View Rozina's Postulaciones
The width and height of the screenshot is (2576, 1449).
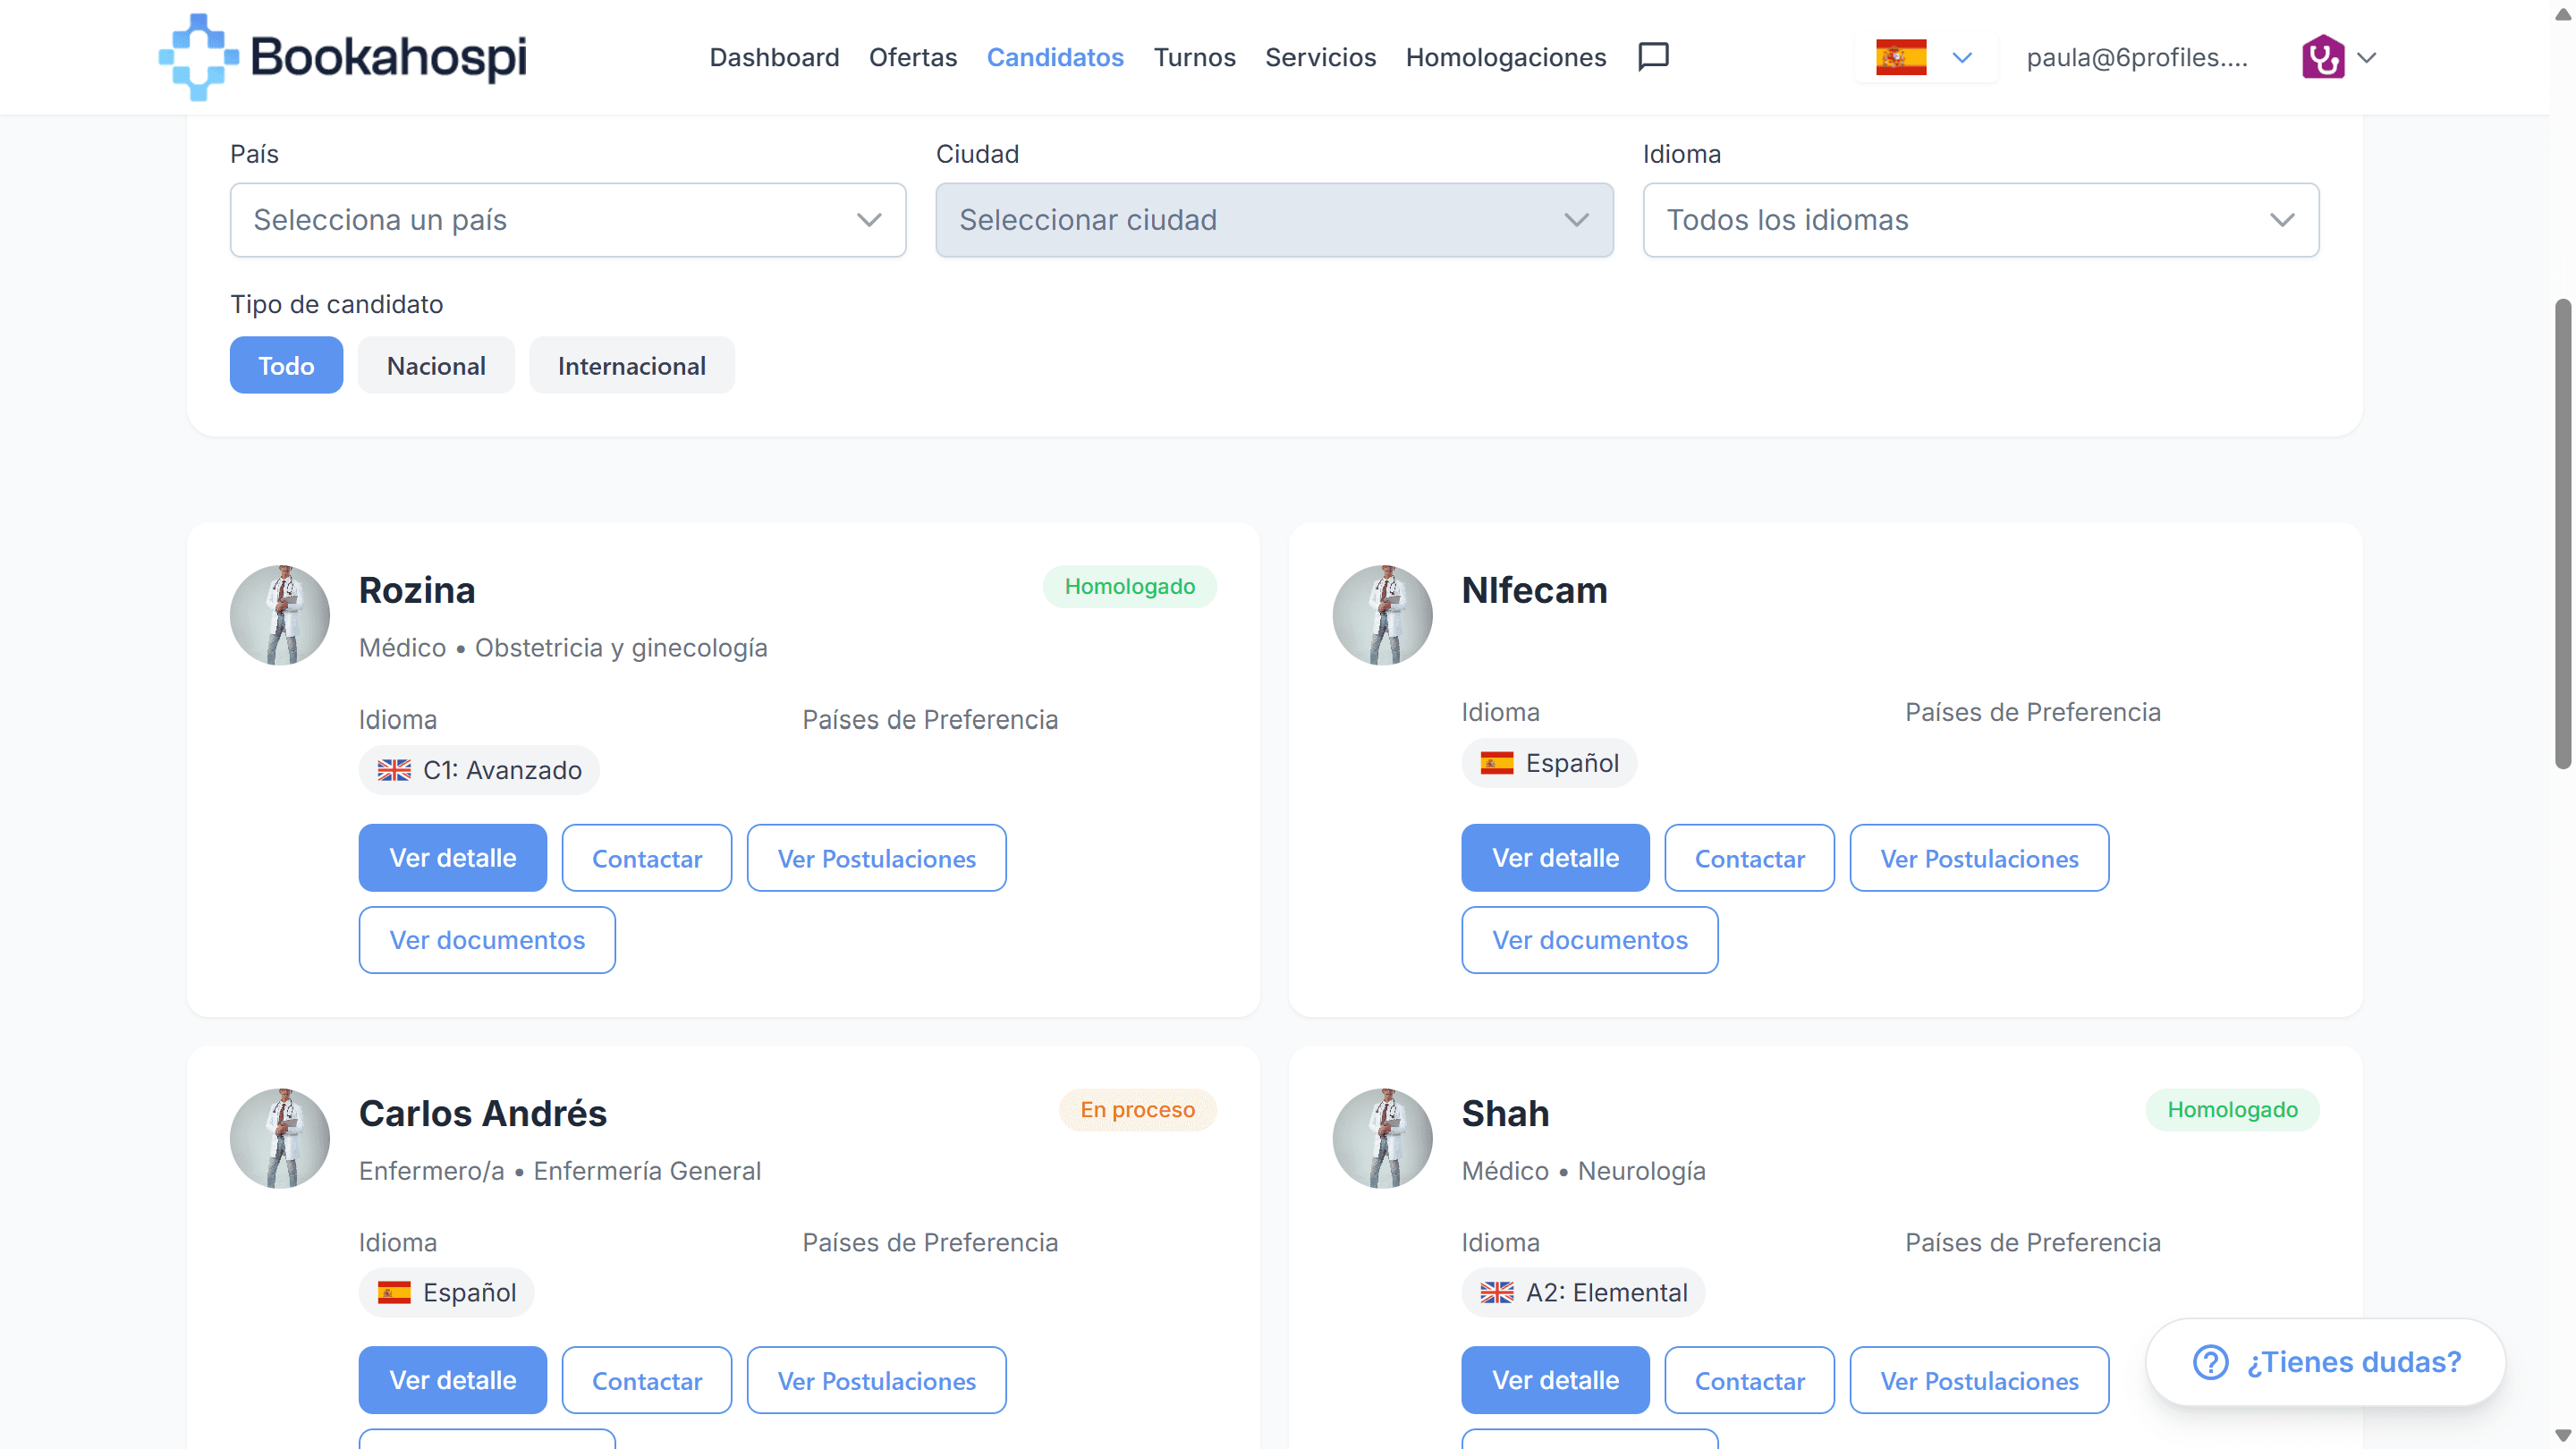[x=877, y=858]
